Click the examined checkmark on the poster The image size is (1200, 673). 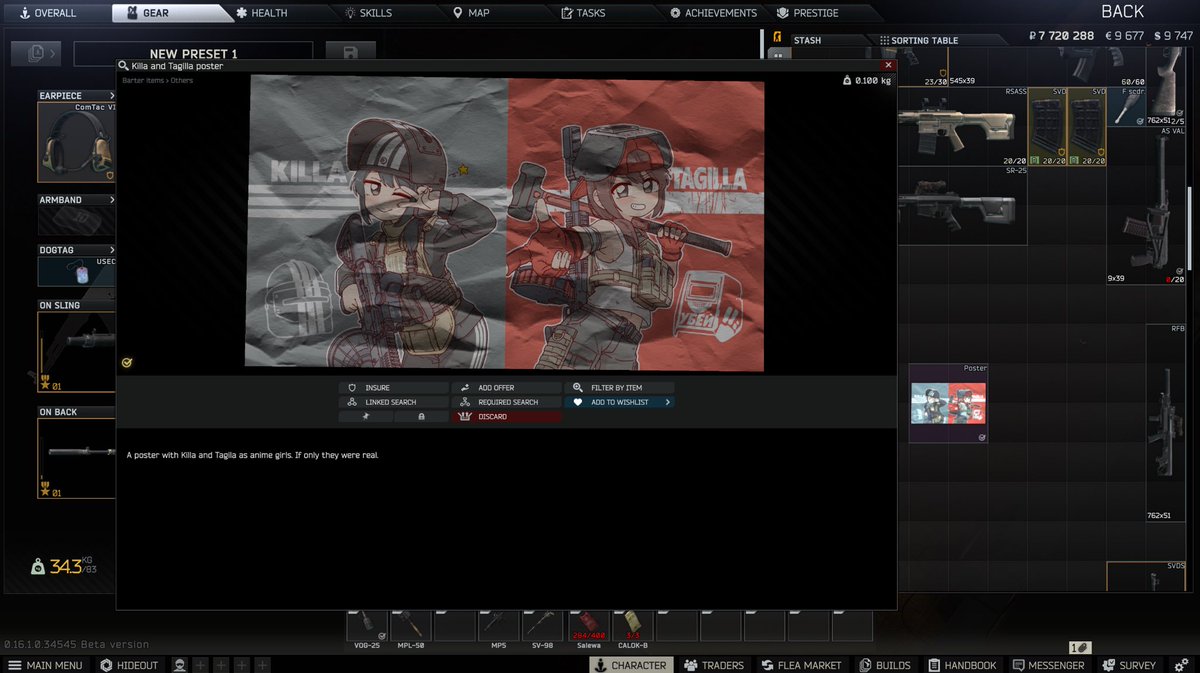pos(127,363)
